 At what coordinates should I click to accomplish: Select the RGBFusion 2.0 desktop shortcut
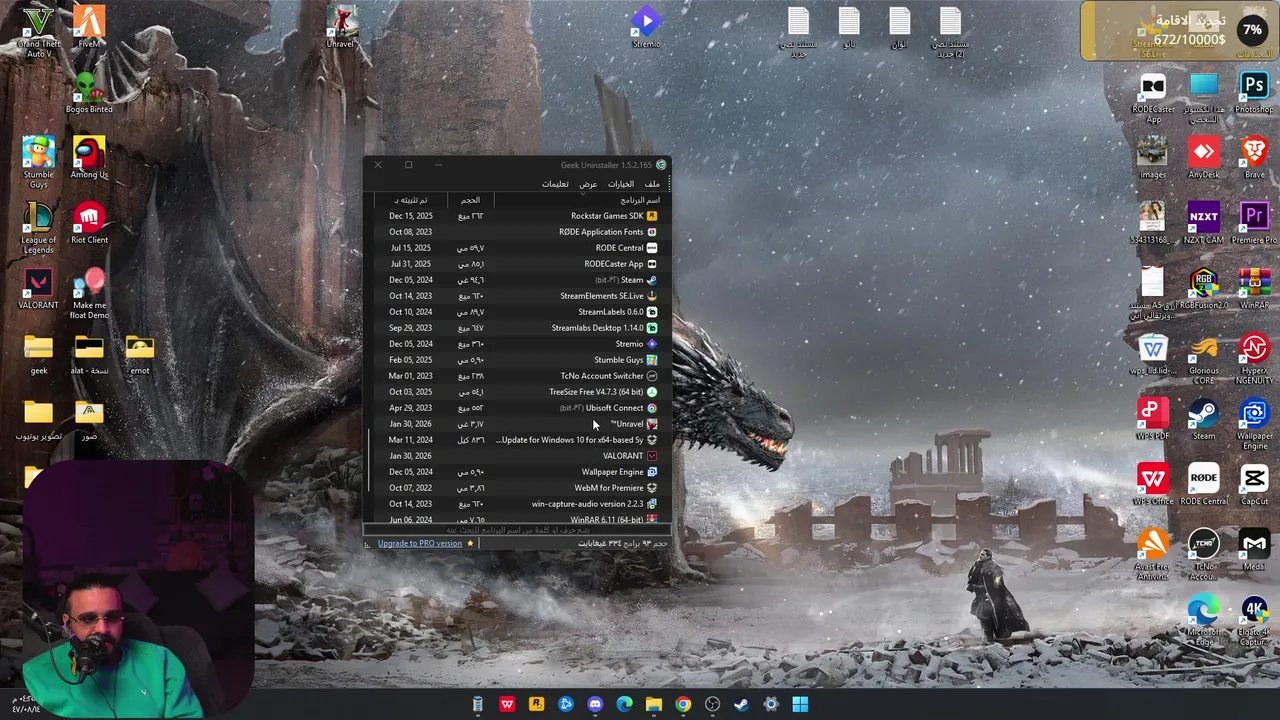1204,288
